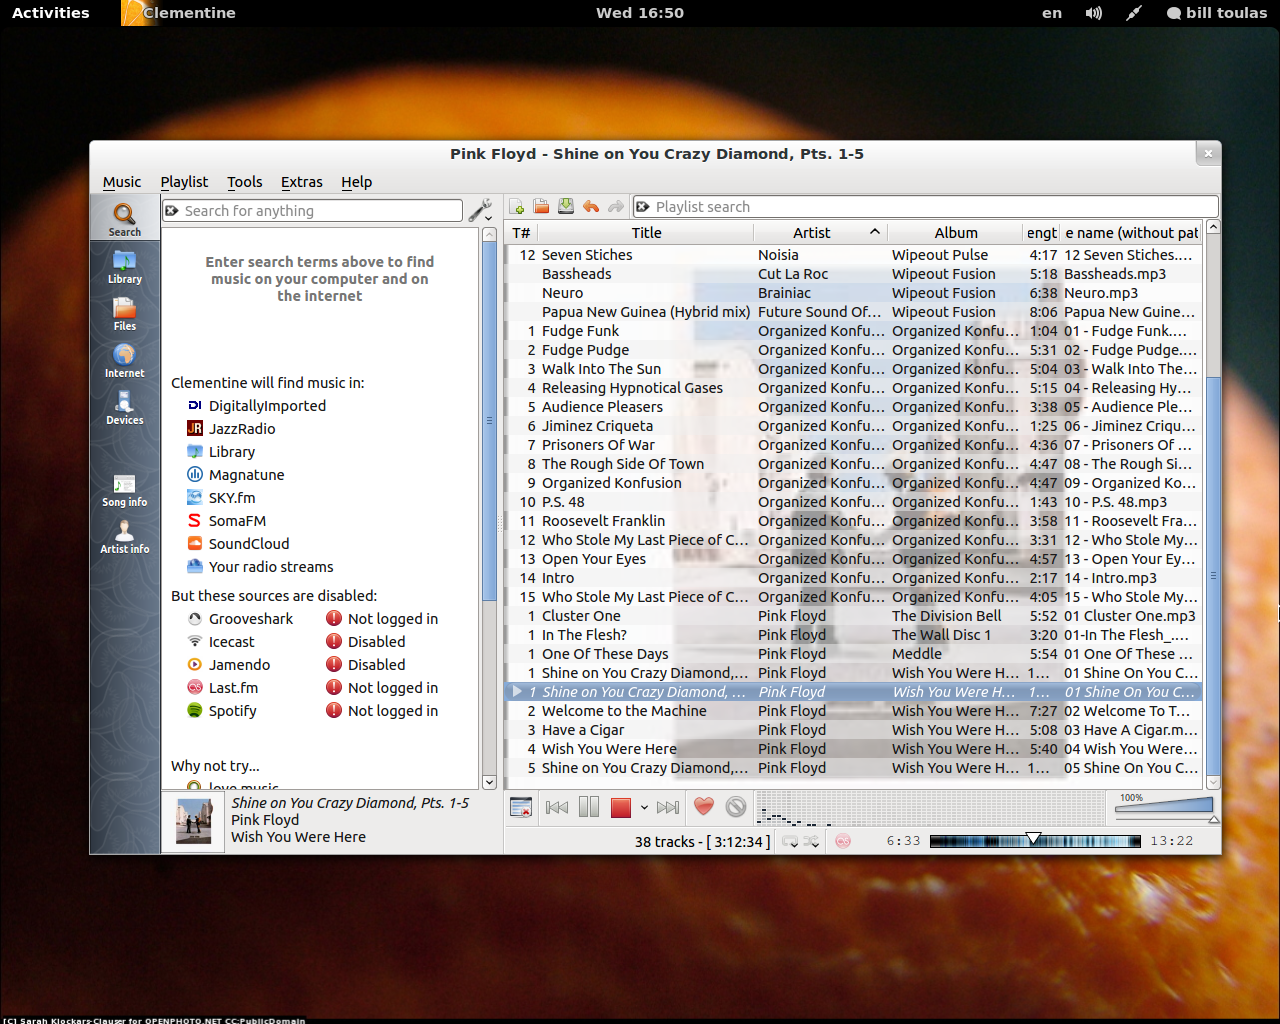Viewport: 1280px width, 1024px height.
Task: Skip to the previous track
Action: (557, 807)
